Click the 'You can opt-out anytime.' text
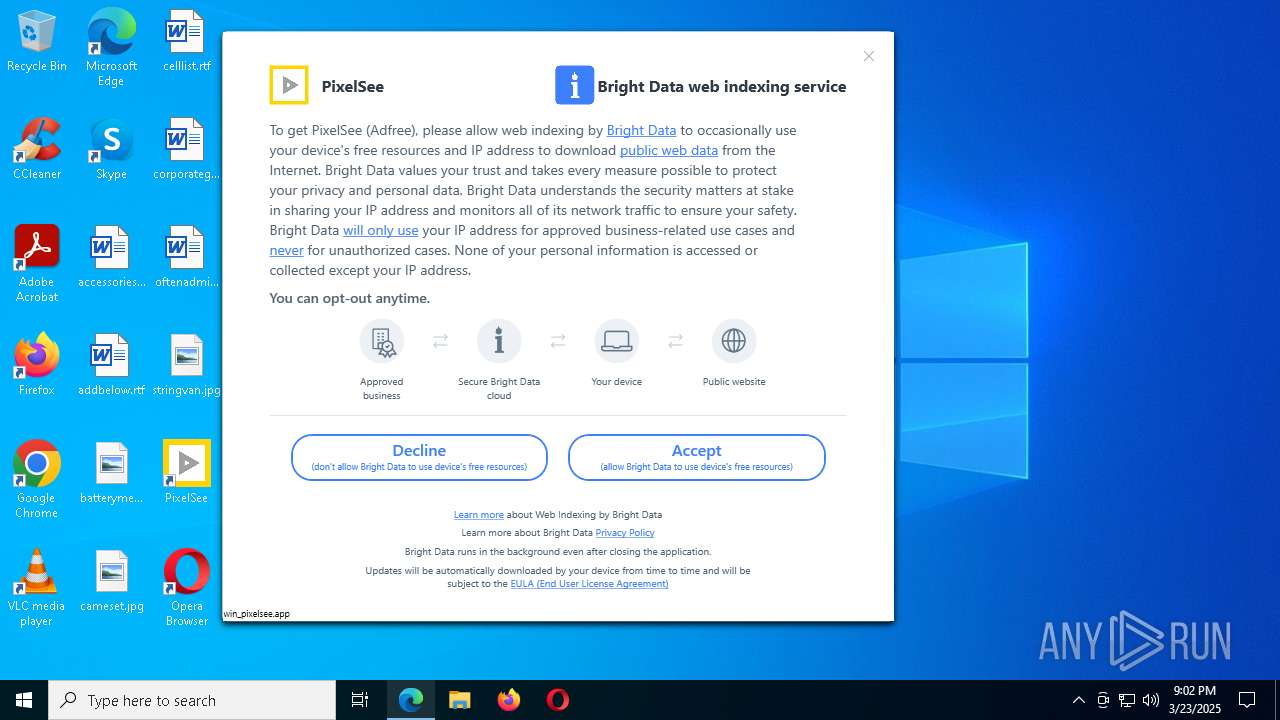Image resolution: width=1280 pixels, height=720 pixels. tap(349, 298)
